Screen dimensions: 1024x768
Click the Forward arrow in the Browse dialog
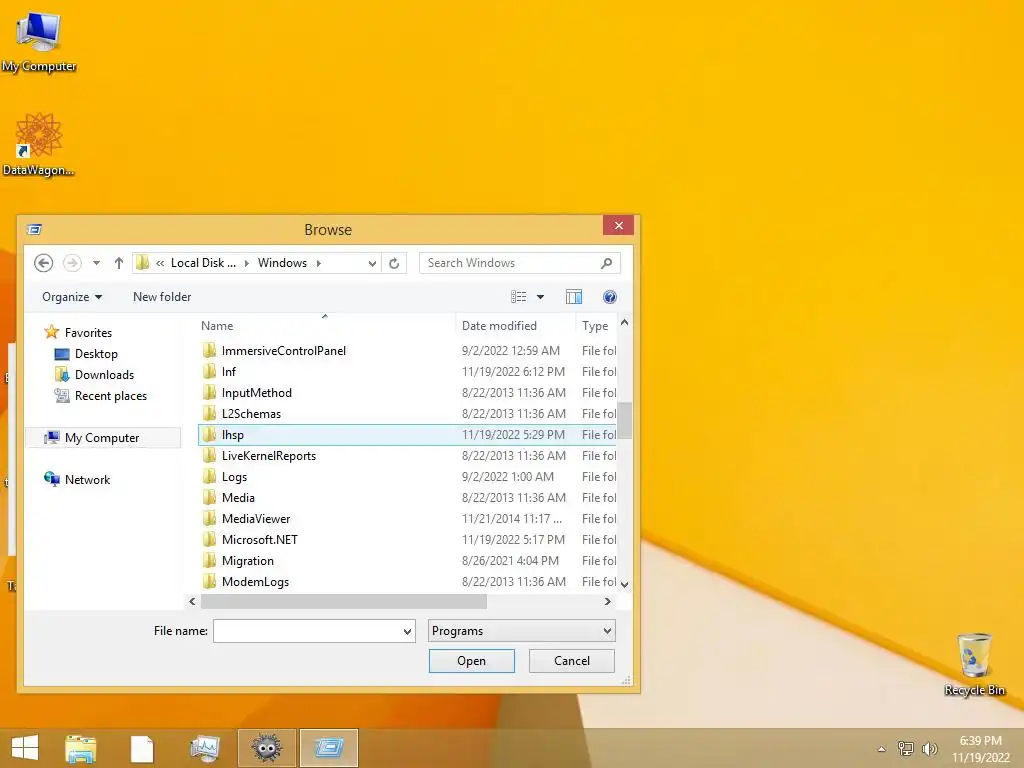[72, 263]
